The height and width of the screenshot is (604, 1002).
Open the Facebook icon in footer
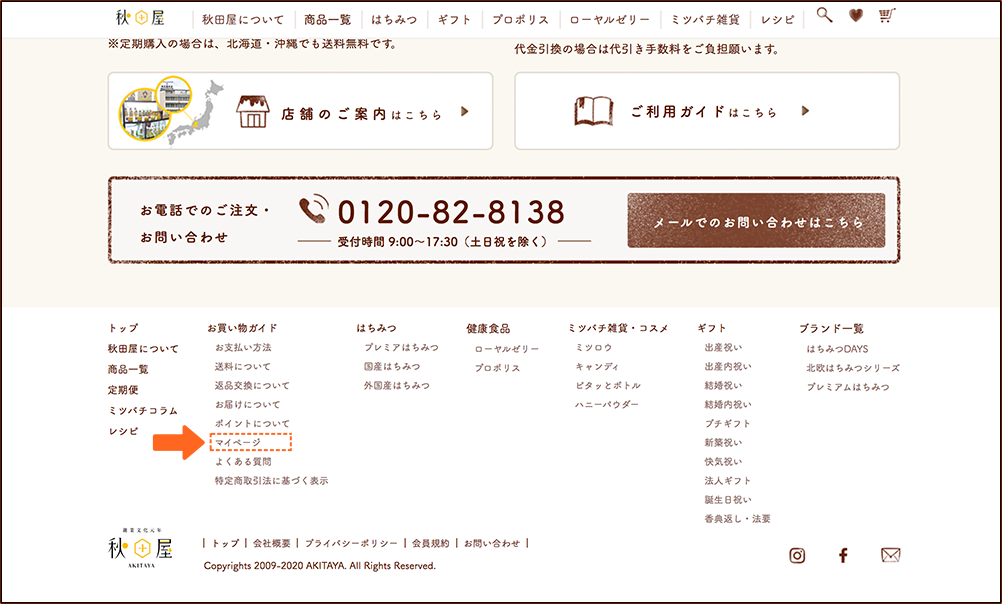[x=843, y=555]
